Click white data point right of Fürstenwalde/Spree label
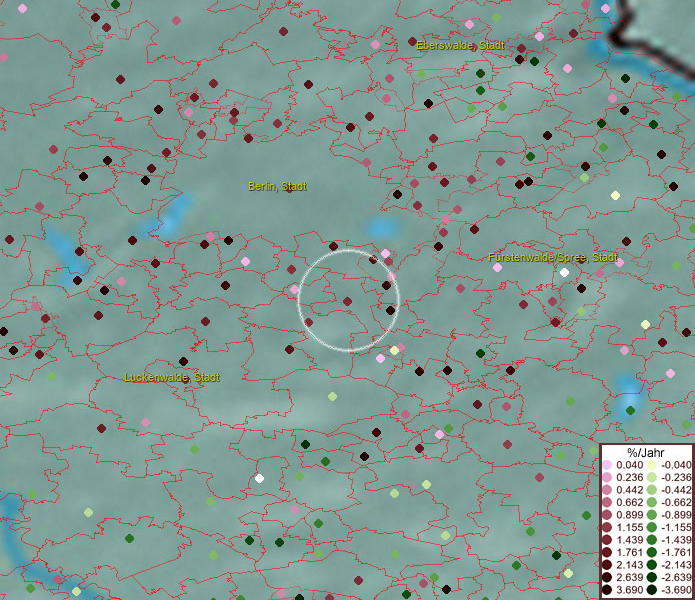Viewport: 695px width, 600px height. click(564, 273)
